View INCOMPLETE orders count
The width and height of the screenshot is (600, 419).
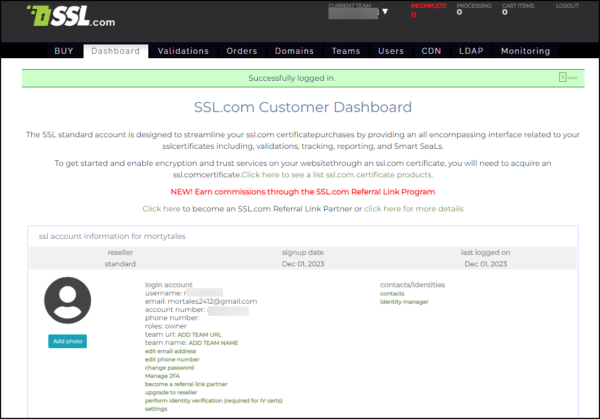click(428, 10)
